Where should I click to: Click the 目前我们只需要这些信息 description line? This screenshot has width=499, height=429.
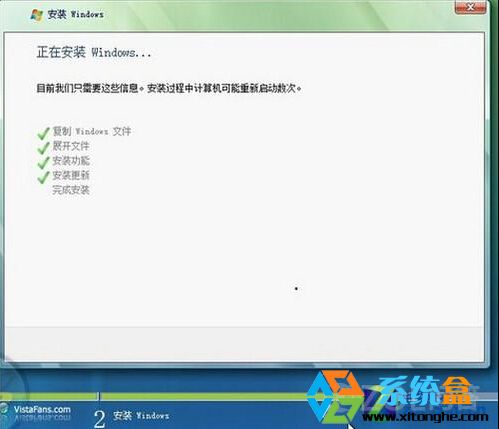point(169,88)
